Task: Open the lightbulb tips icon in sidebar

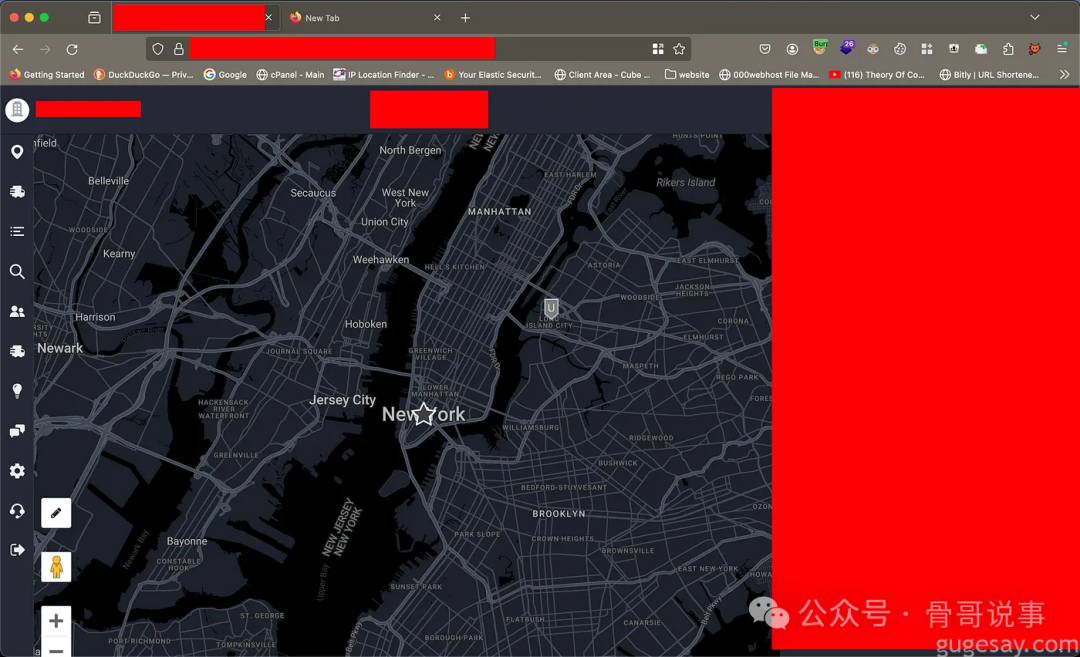Action: 17,390
